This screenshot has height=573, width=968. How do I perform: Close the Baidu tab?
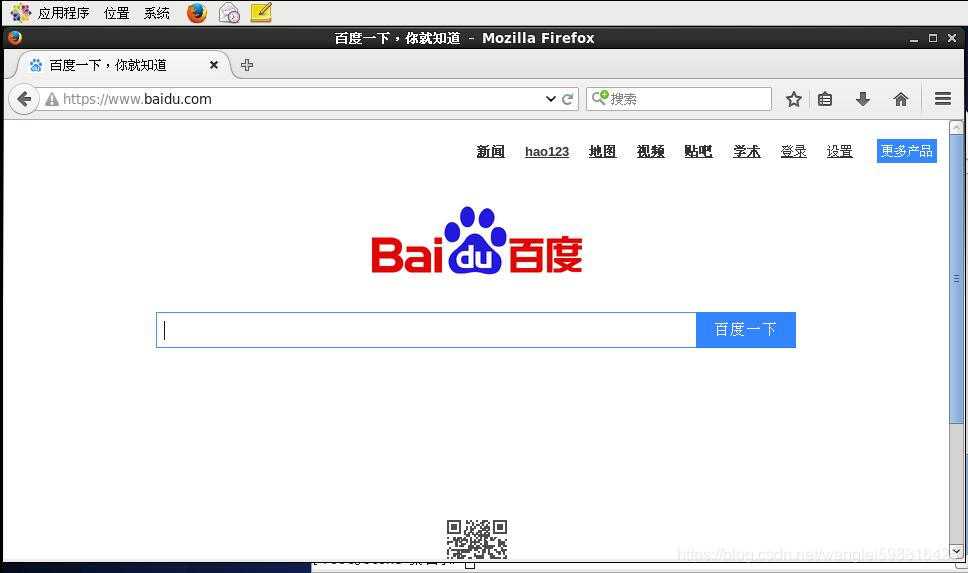point(214,65)
